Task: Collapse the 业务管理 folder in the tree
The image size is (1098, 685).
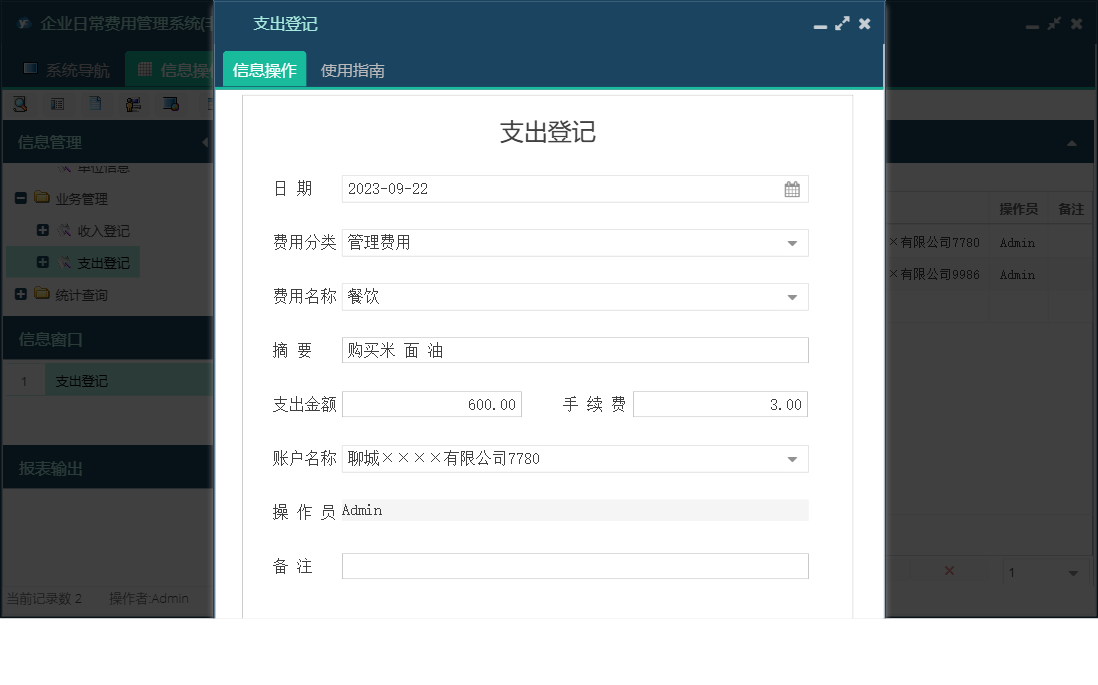Action: (20, 198)
